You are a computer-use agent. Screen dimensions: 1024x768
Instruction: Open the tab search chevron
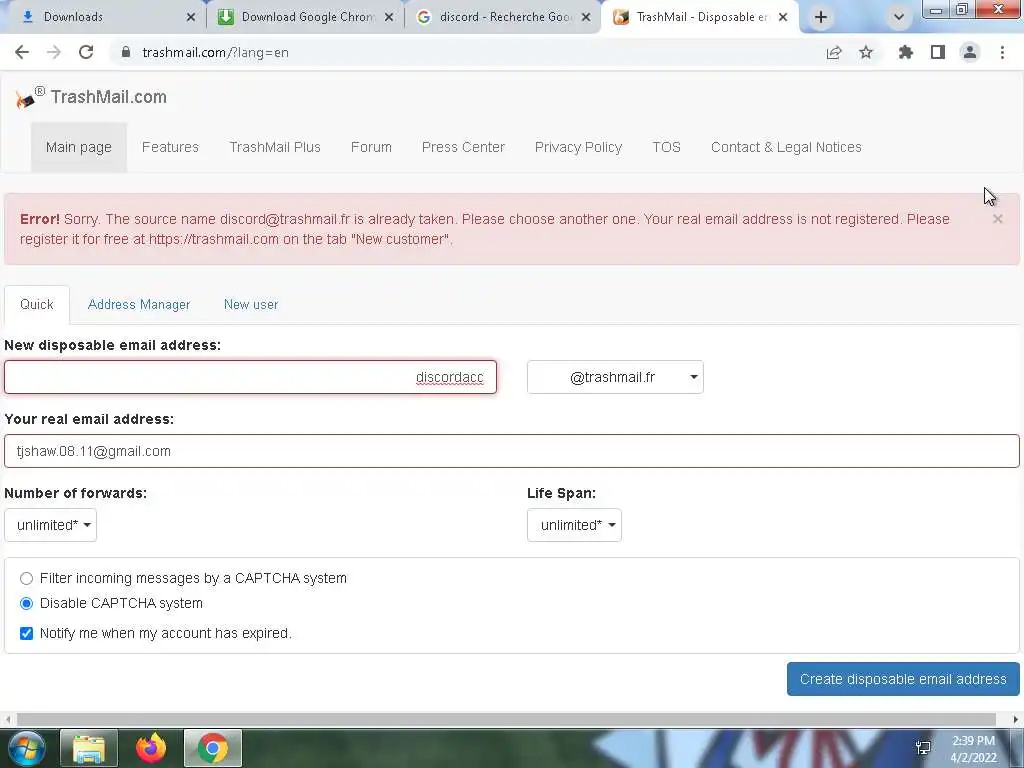tap(899, 17)
